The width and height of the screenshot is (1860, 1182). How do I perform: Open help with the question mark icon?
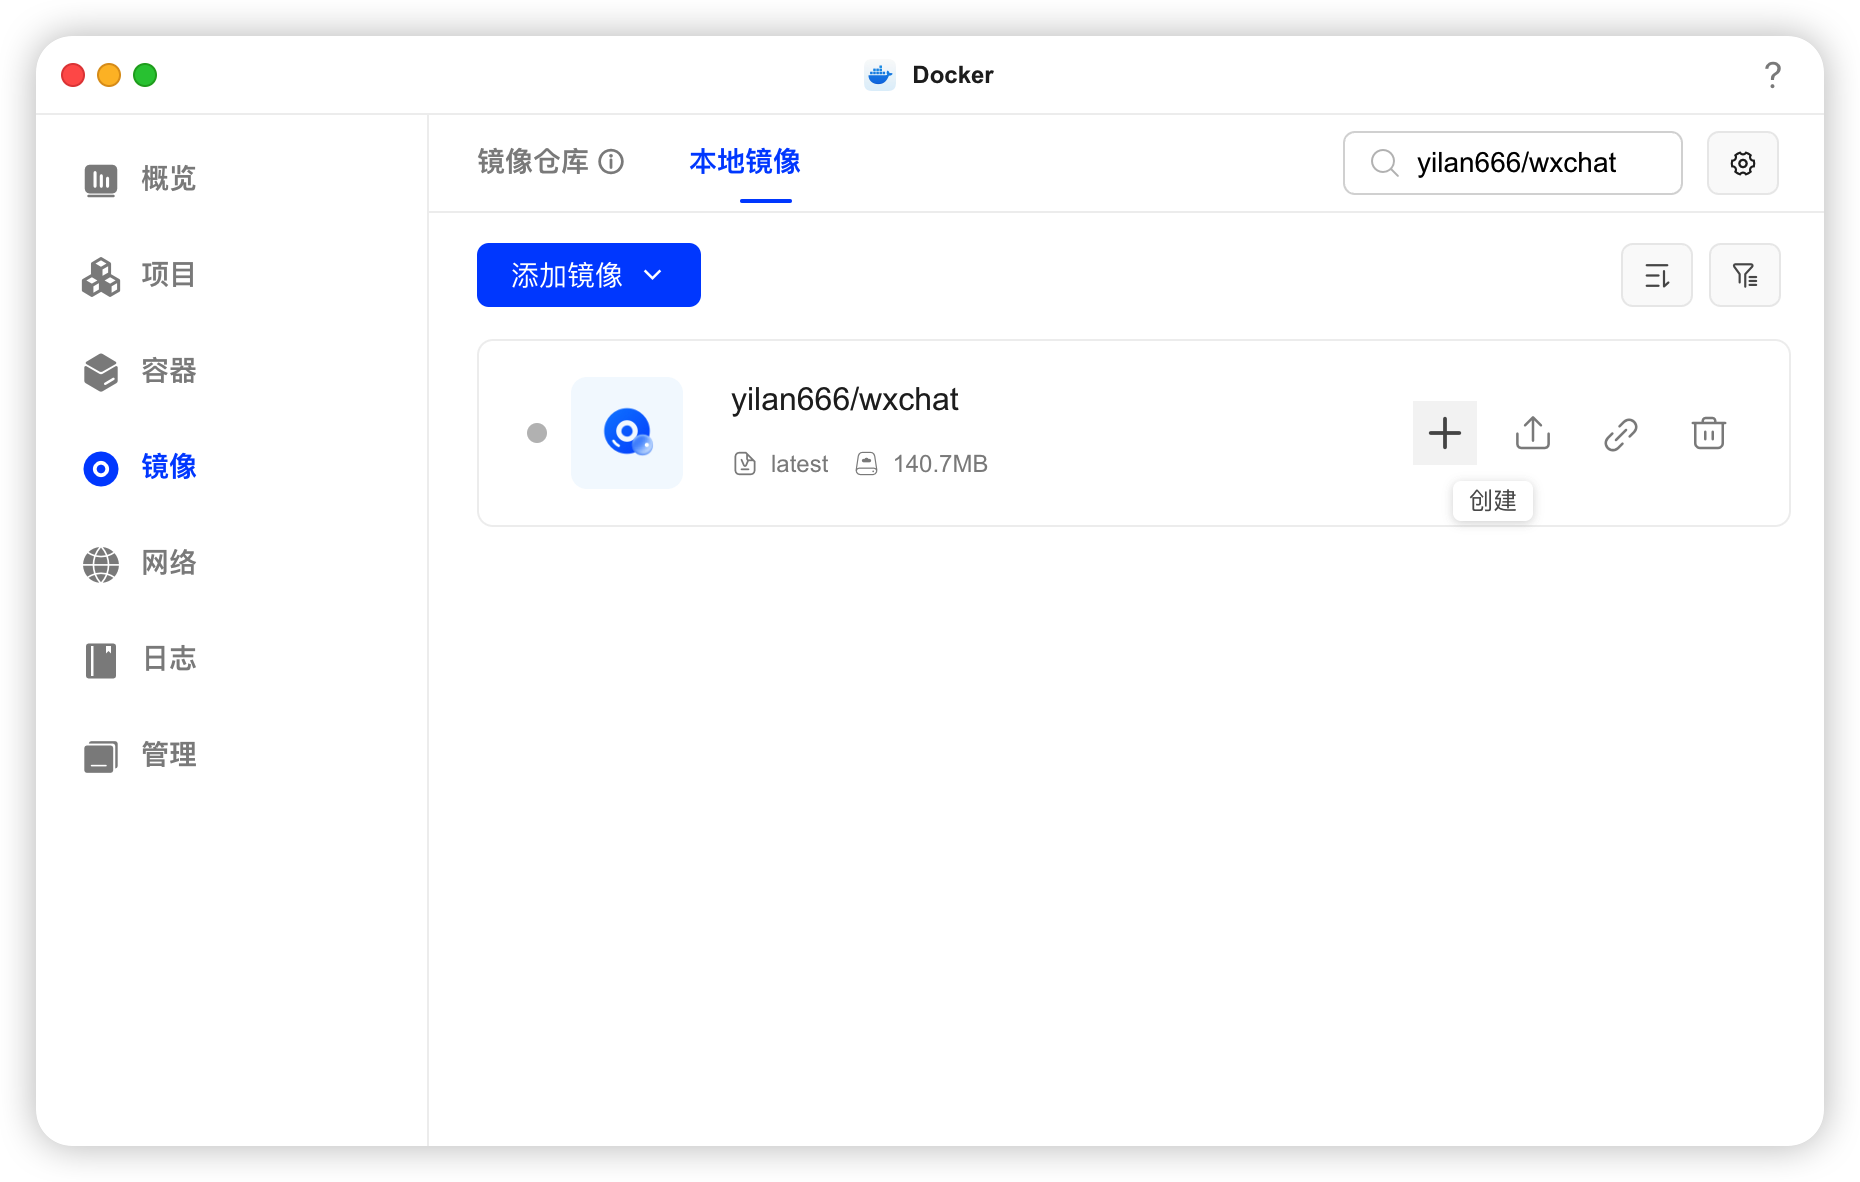(1773, 75)
